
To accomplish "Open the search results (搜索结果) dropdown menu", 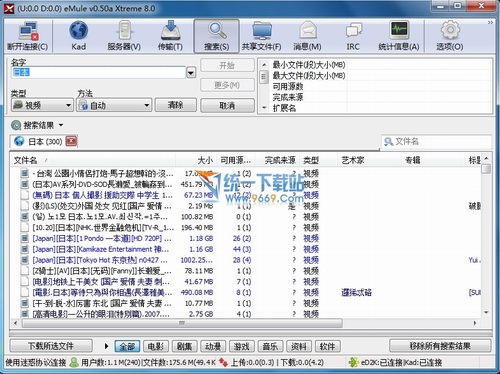I will coord(37,125).
